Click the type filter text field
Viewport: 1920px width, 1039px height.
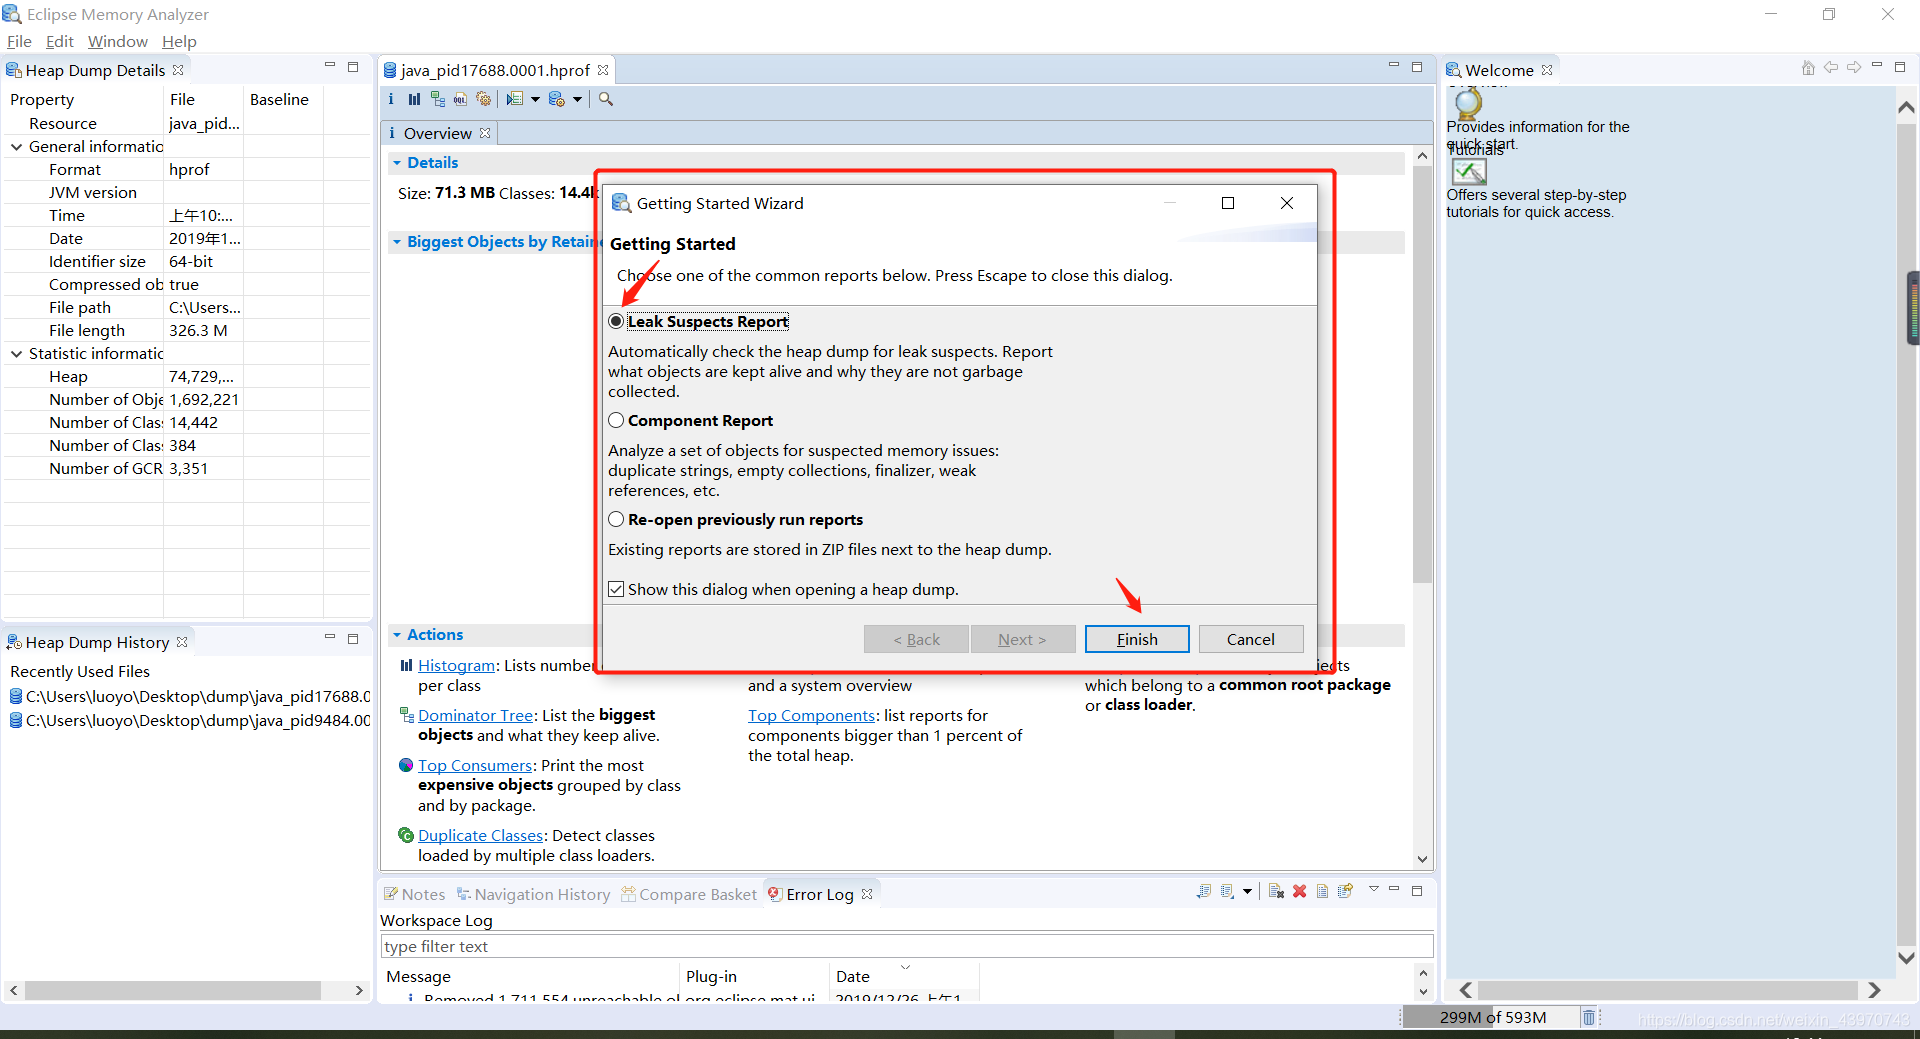pos(907,946)
